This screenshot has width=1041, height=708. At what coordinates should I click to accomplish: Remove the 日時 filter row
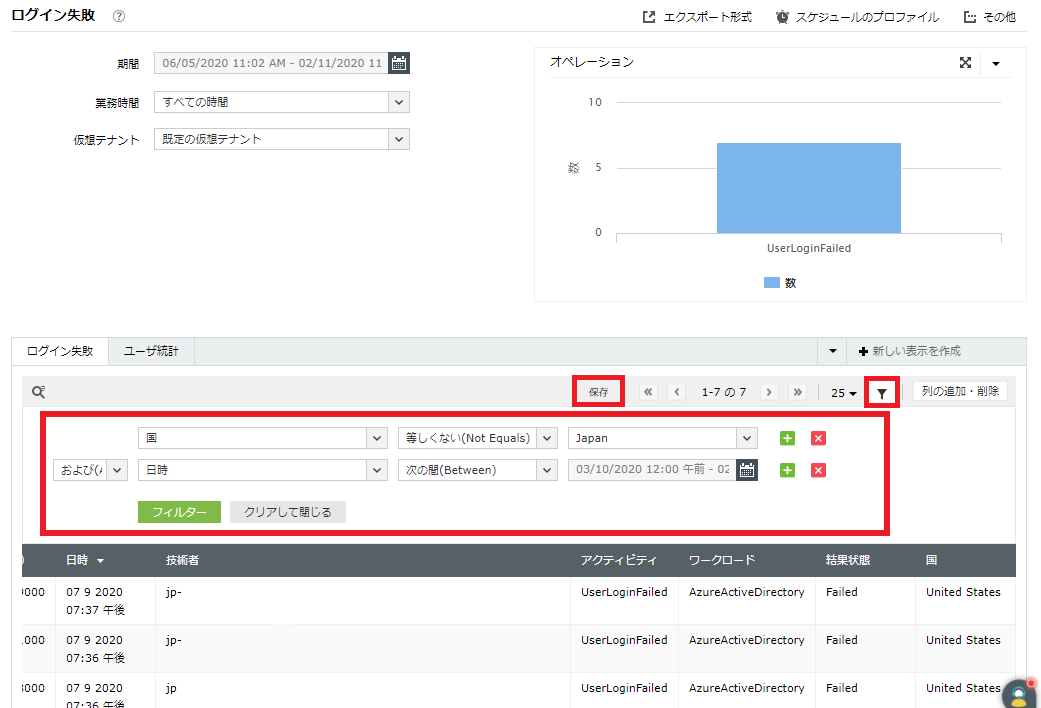point(819,470)
